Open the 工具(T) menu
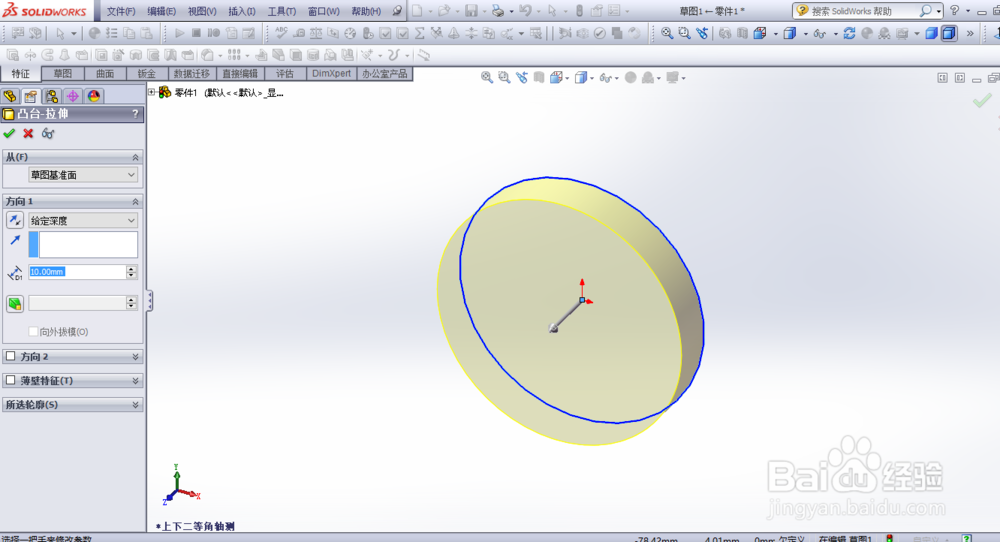 [281, 11]
